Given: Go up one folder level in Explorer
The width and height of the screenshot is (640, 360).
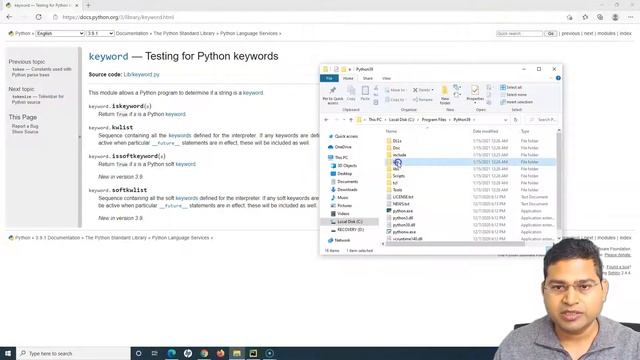Looking at the screenshot, I should [351, 120].
